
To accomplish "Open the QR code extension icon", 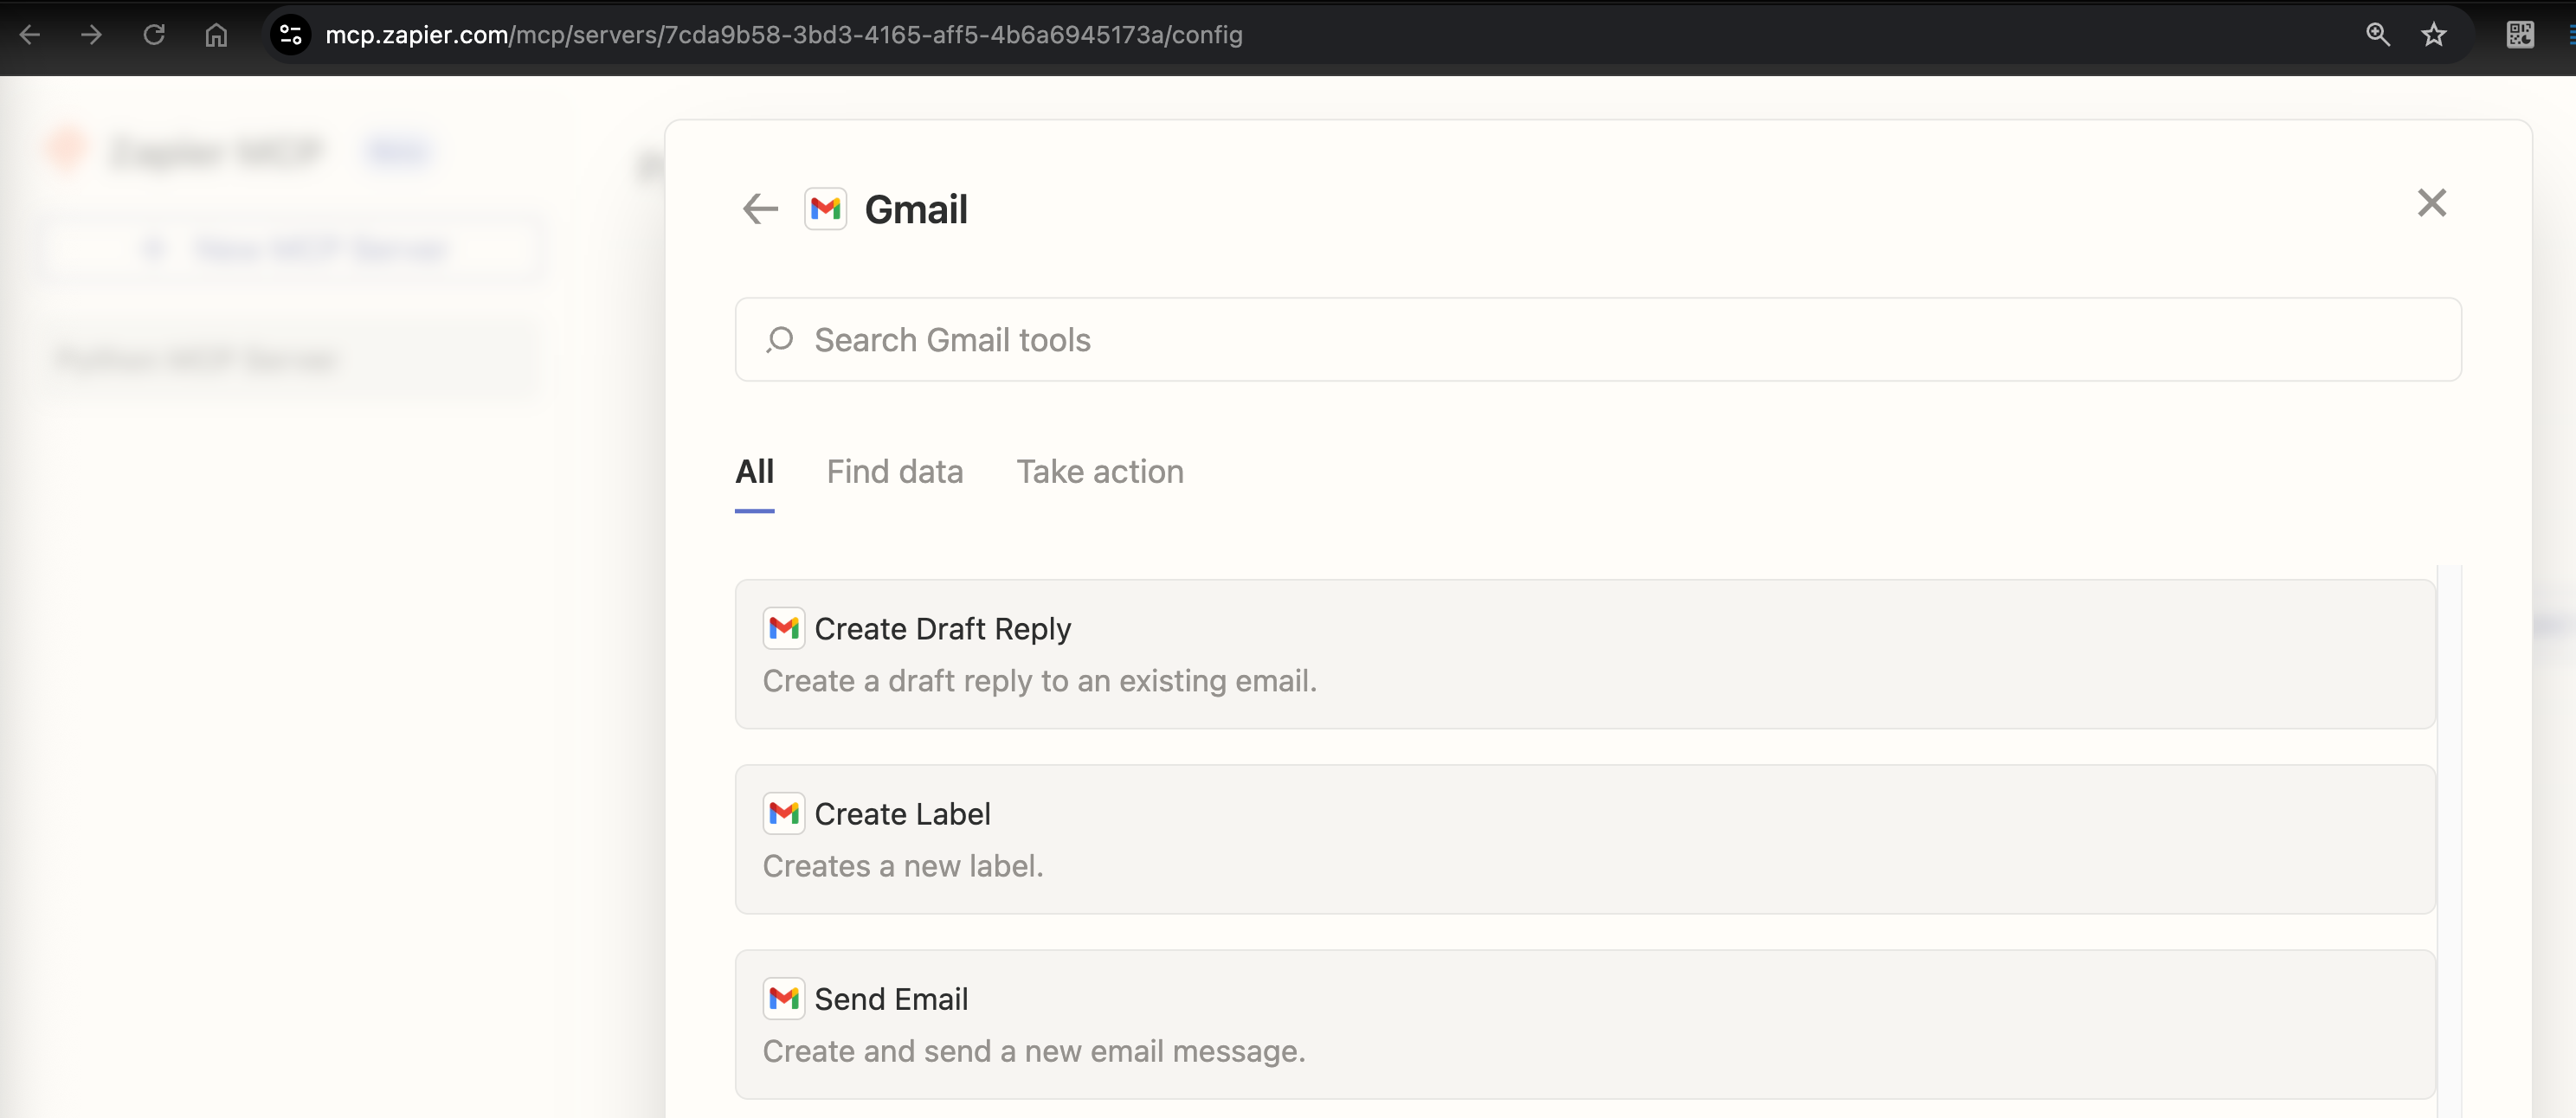I will [x=2519, y=35].
